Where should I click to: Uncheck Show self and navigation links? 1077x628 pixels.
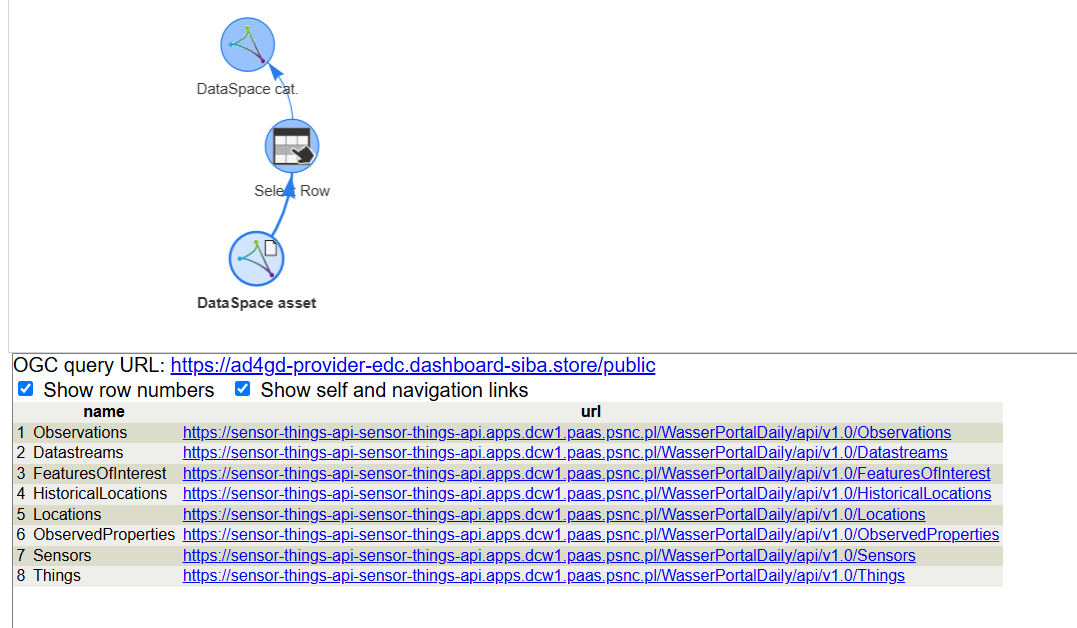point(243,389)
